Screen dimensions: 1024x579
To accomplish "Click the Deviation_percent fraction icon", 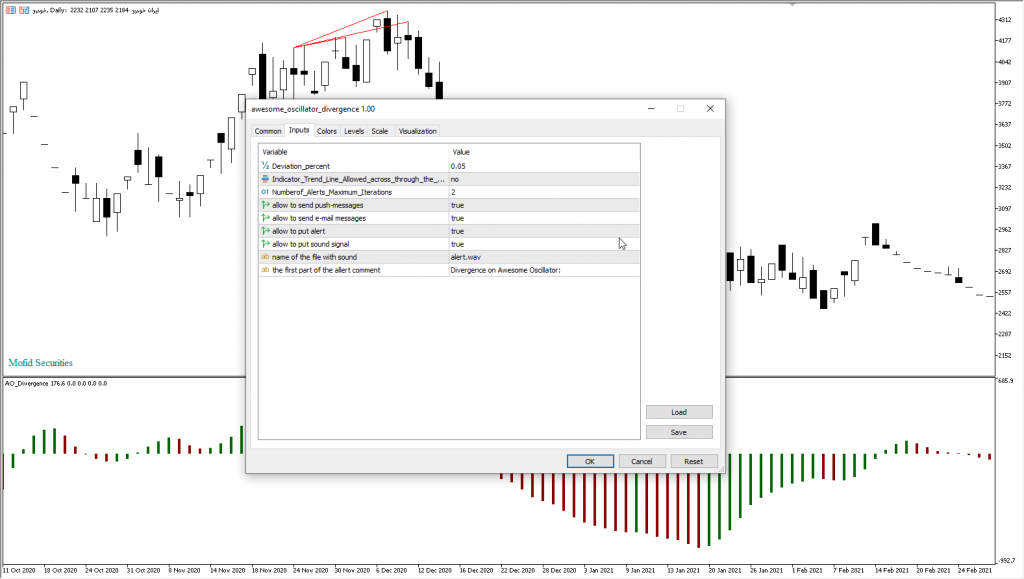I will tap(265, 166).
